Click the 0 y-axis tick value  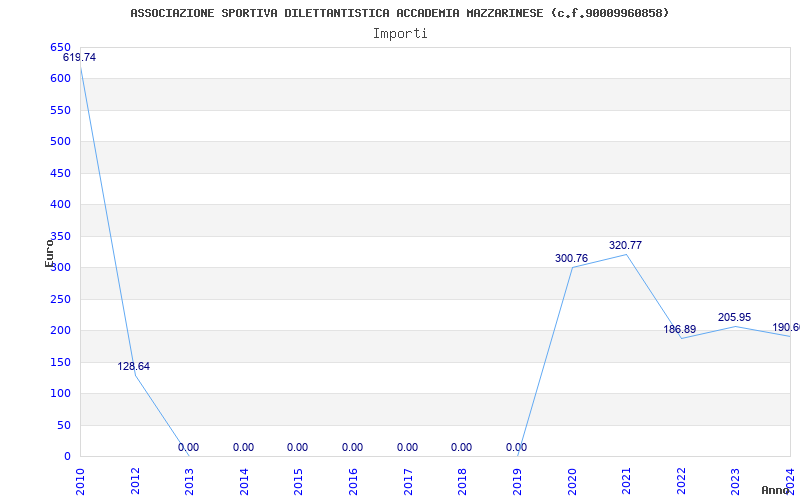click(x=67, y=457)
